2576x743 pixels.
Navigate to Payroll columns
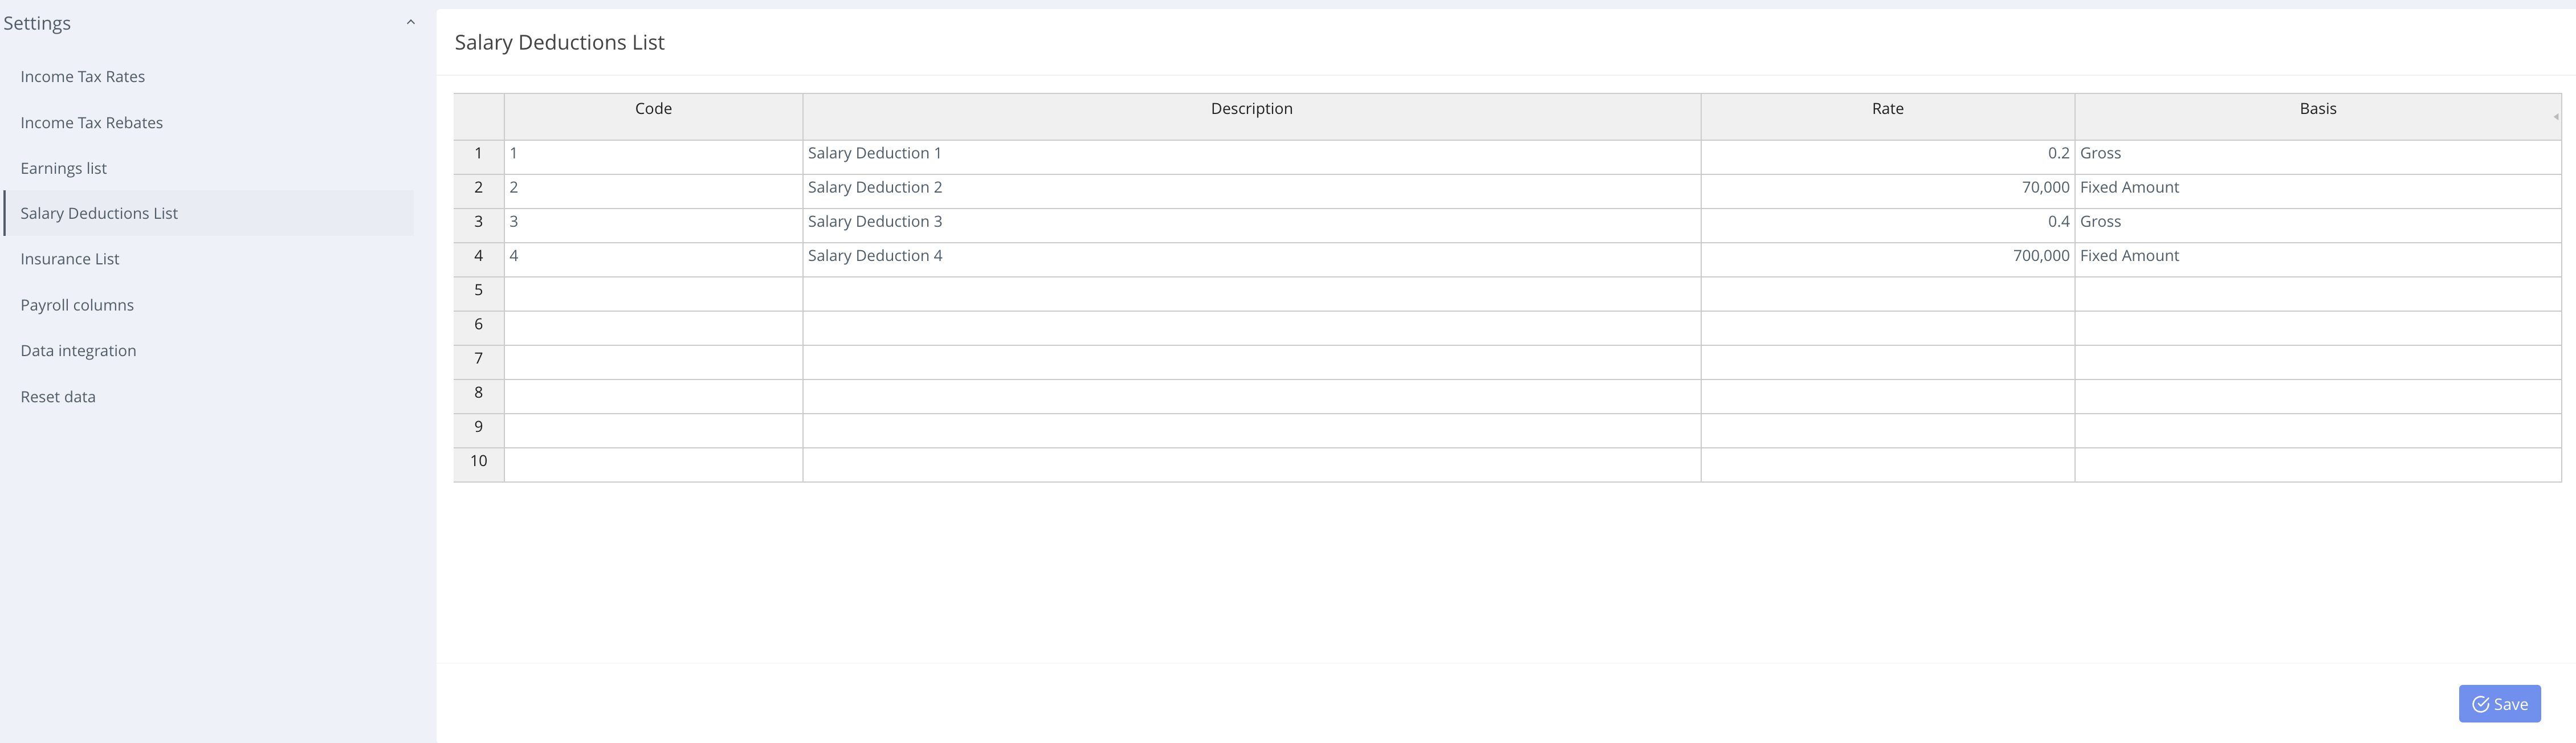77,305
